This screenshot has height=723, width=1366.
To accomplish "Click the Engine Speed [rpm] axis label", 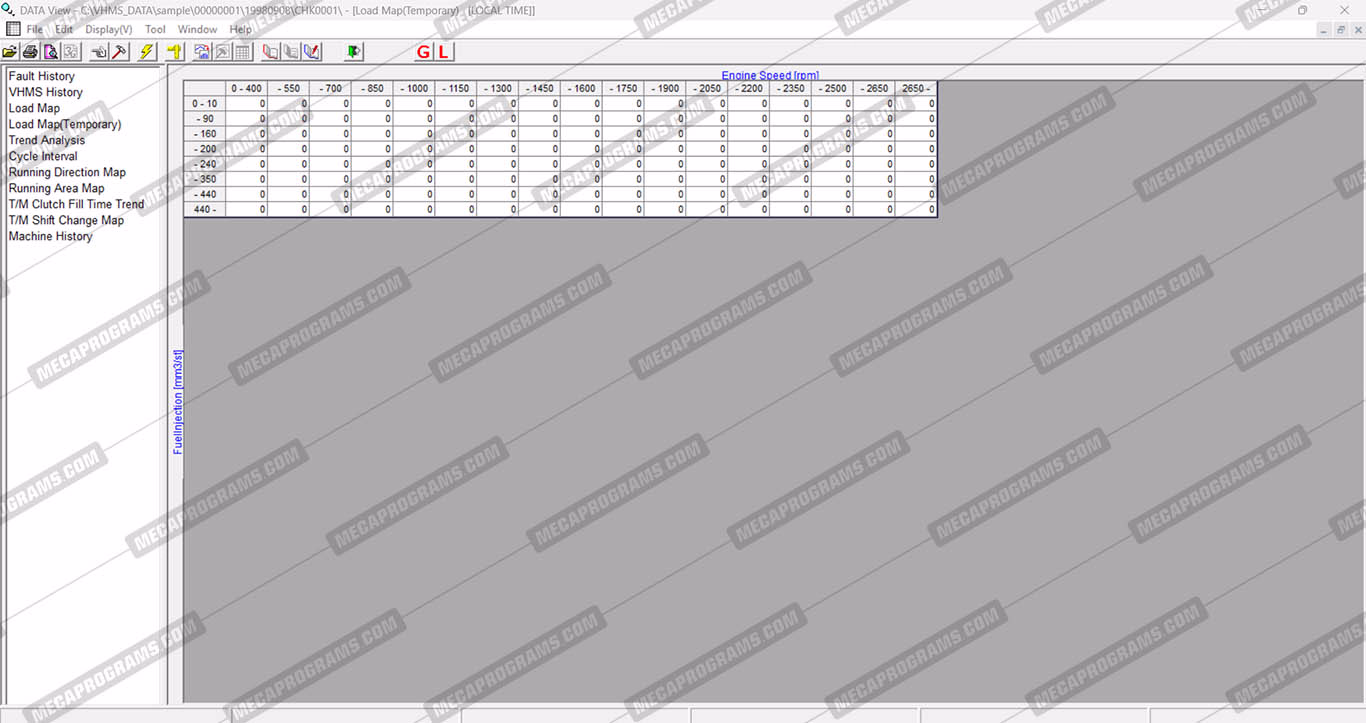I will (x=770, y=75).
